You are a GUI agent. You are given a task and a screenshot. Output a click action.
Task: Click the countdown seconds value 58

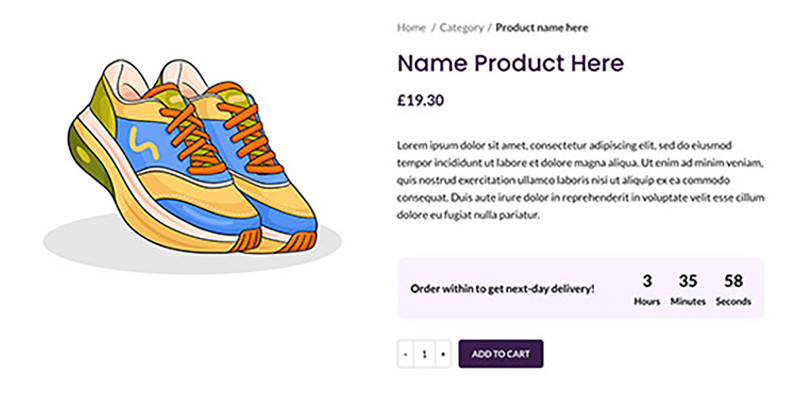point(733,281)
